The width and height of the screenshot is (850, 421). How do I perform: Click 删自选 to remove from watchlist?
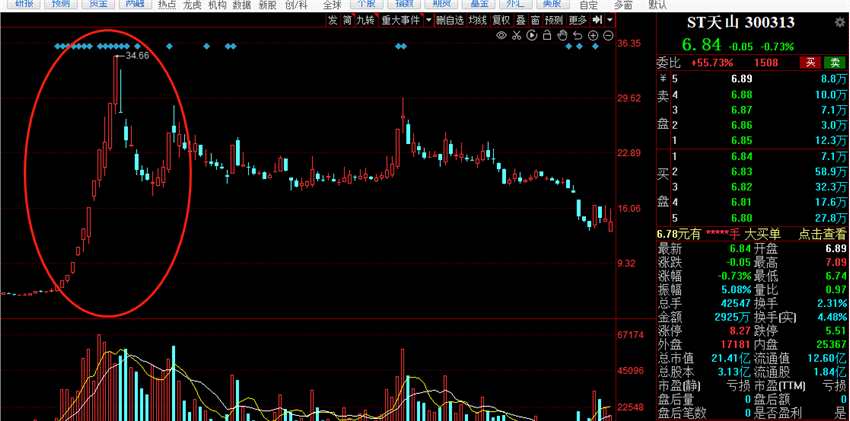coord(450,20)
